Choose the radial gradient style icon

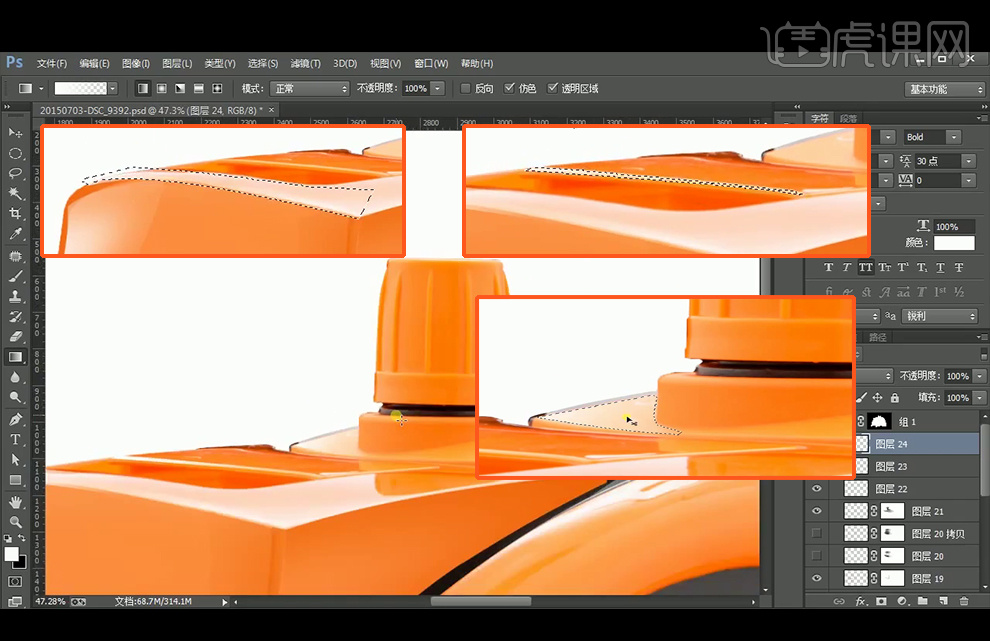[x=161, y=88]
